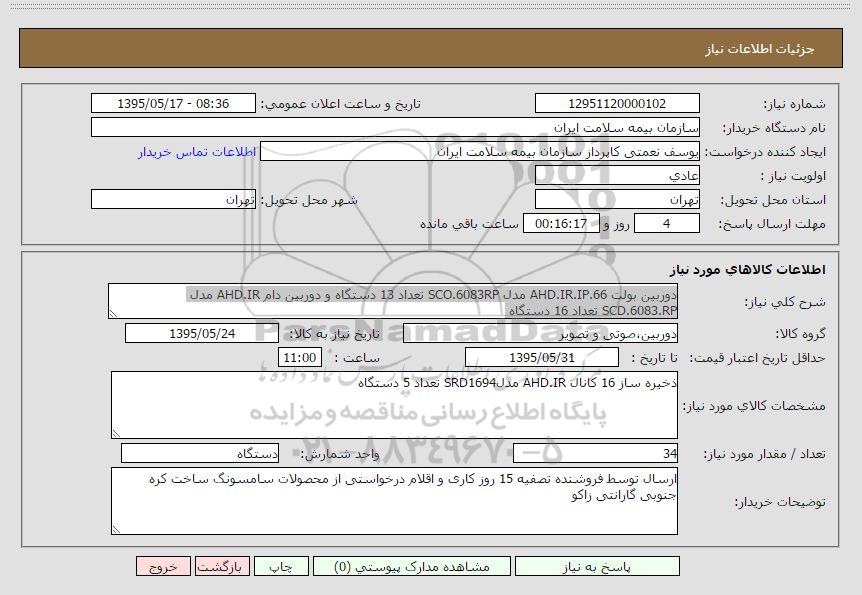Click the تا تاریخ label

coord(654,358)
